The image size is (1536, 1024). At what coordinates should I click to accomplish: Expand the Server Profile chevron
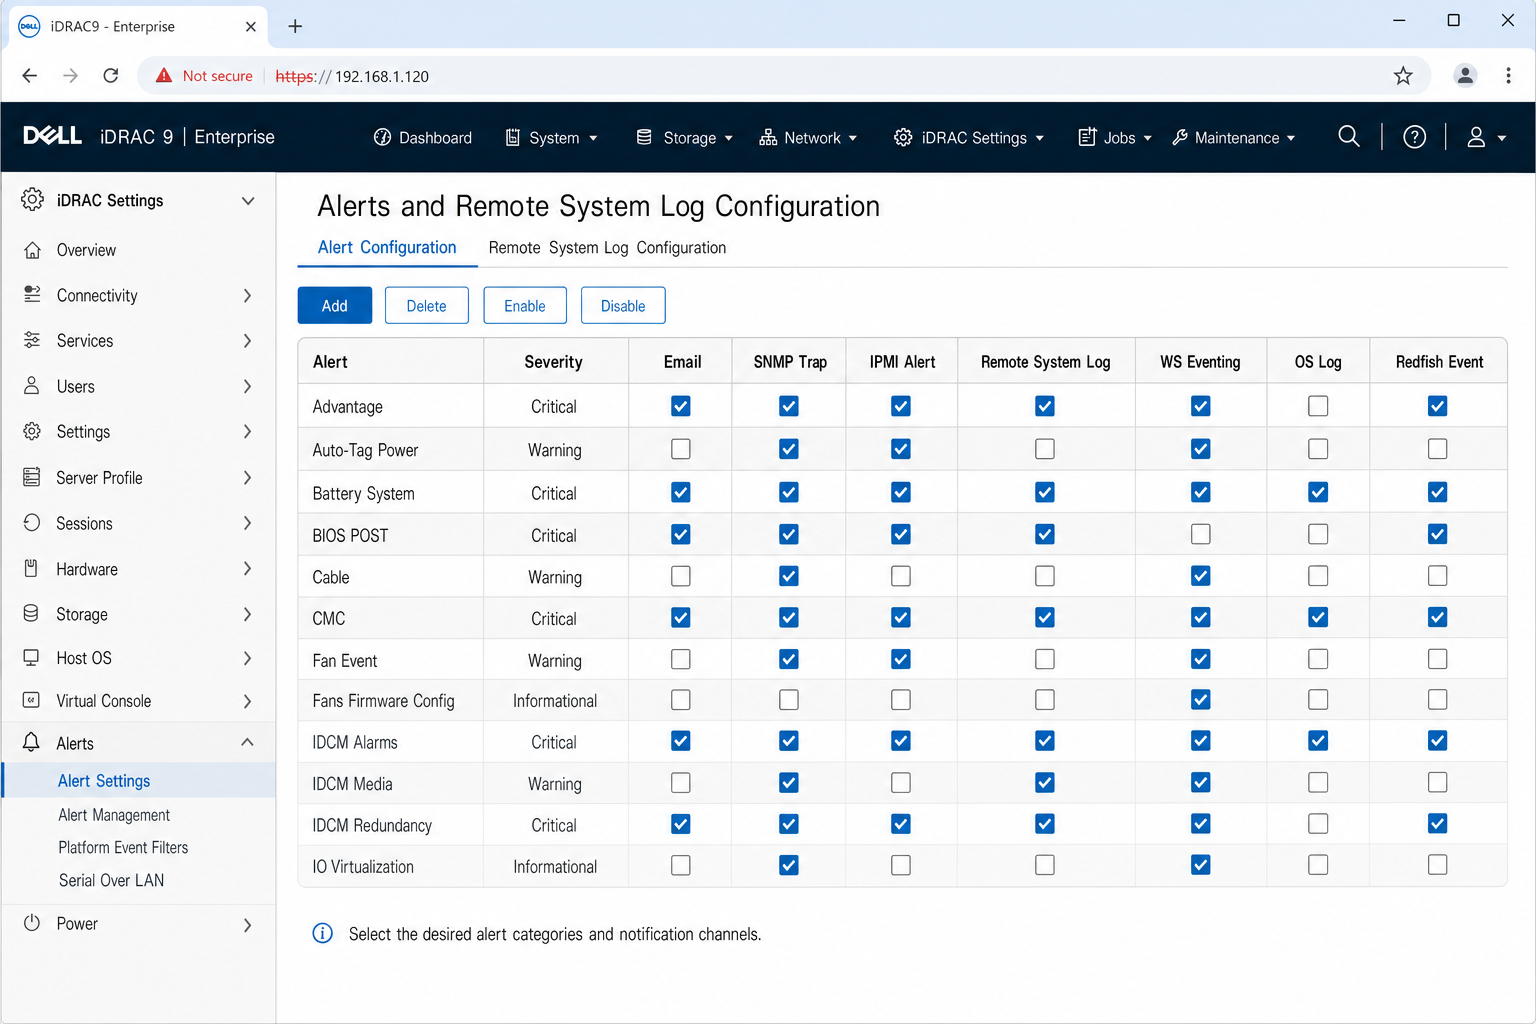click(x=247, y=477)
